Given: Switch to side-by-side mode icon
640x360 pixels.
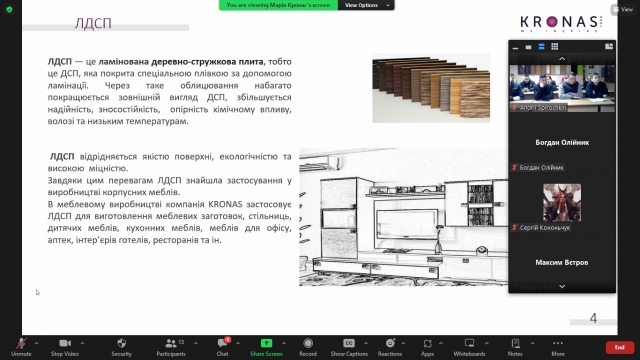Looking at the screenshot, I should click(609, 47).
